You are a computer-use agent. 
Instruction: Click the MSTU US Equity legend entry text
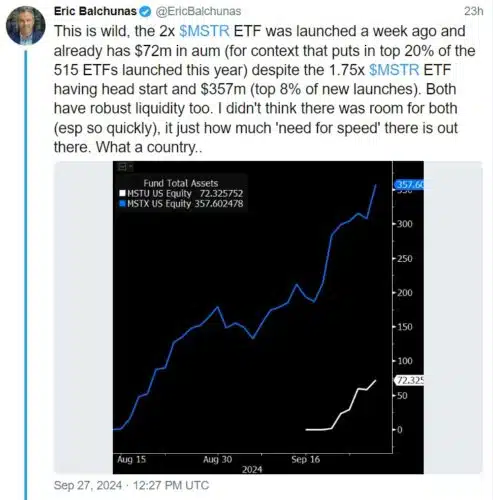[x=159, y=193]
